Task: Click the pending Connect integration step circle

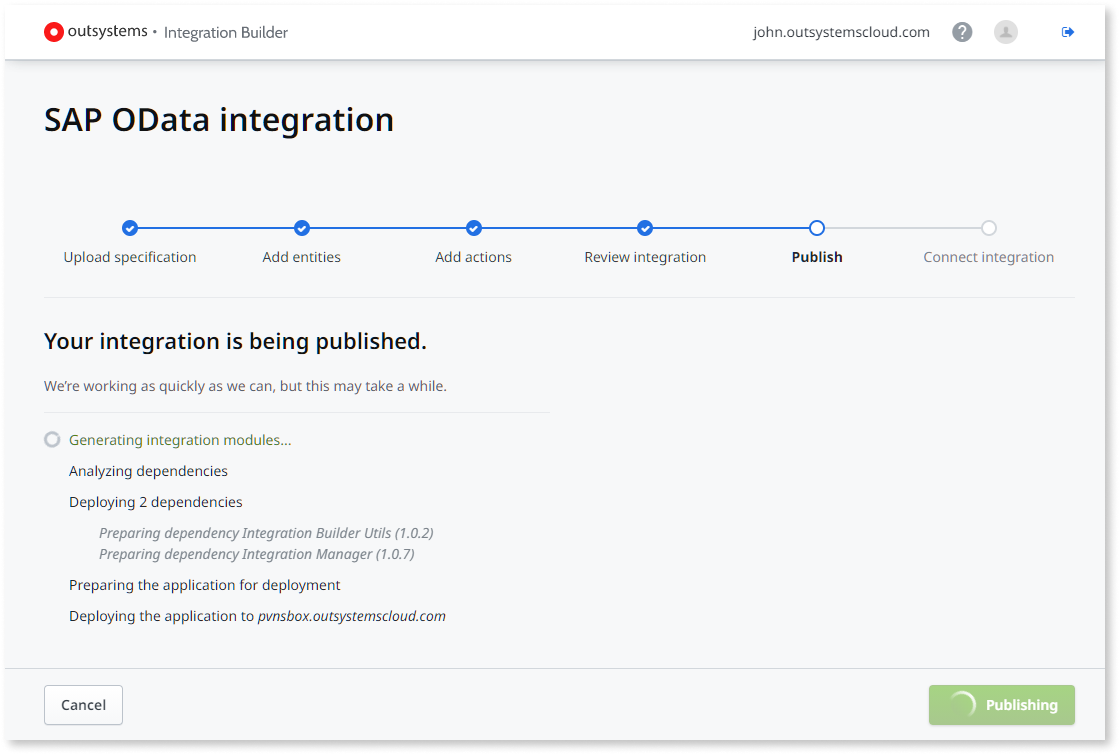Action: (988, 228)
